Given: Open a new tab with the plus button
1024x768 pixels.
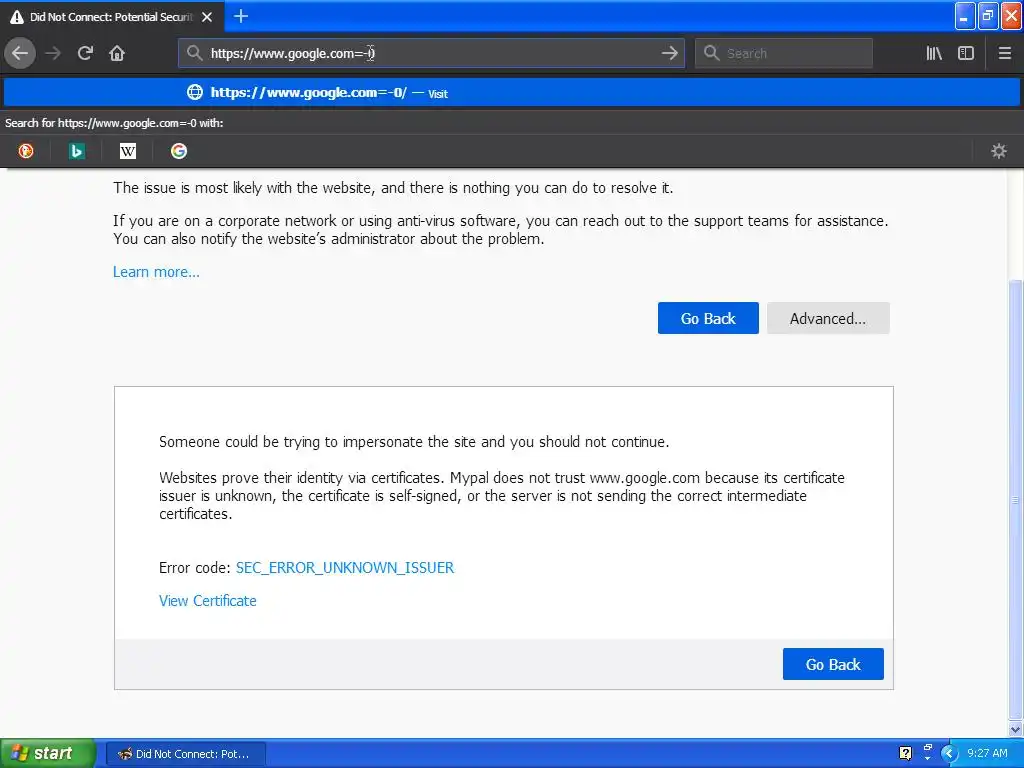Looking at the screenshot, I should [241, 16].
